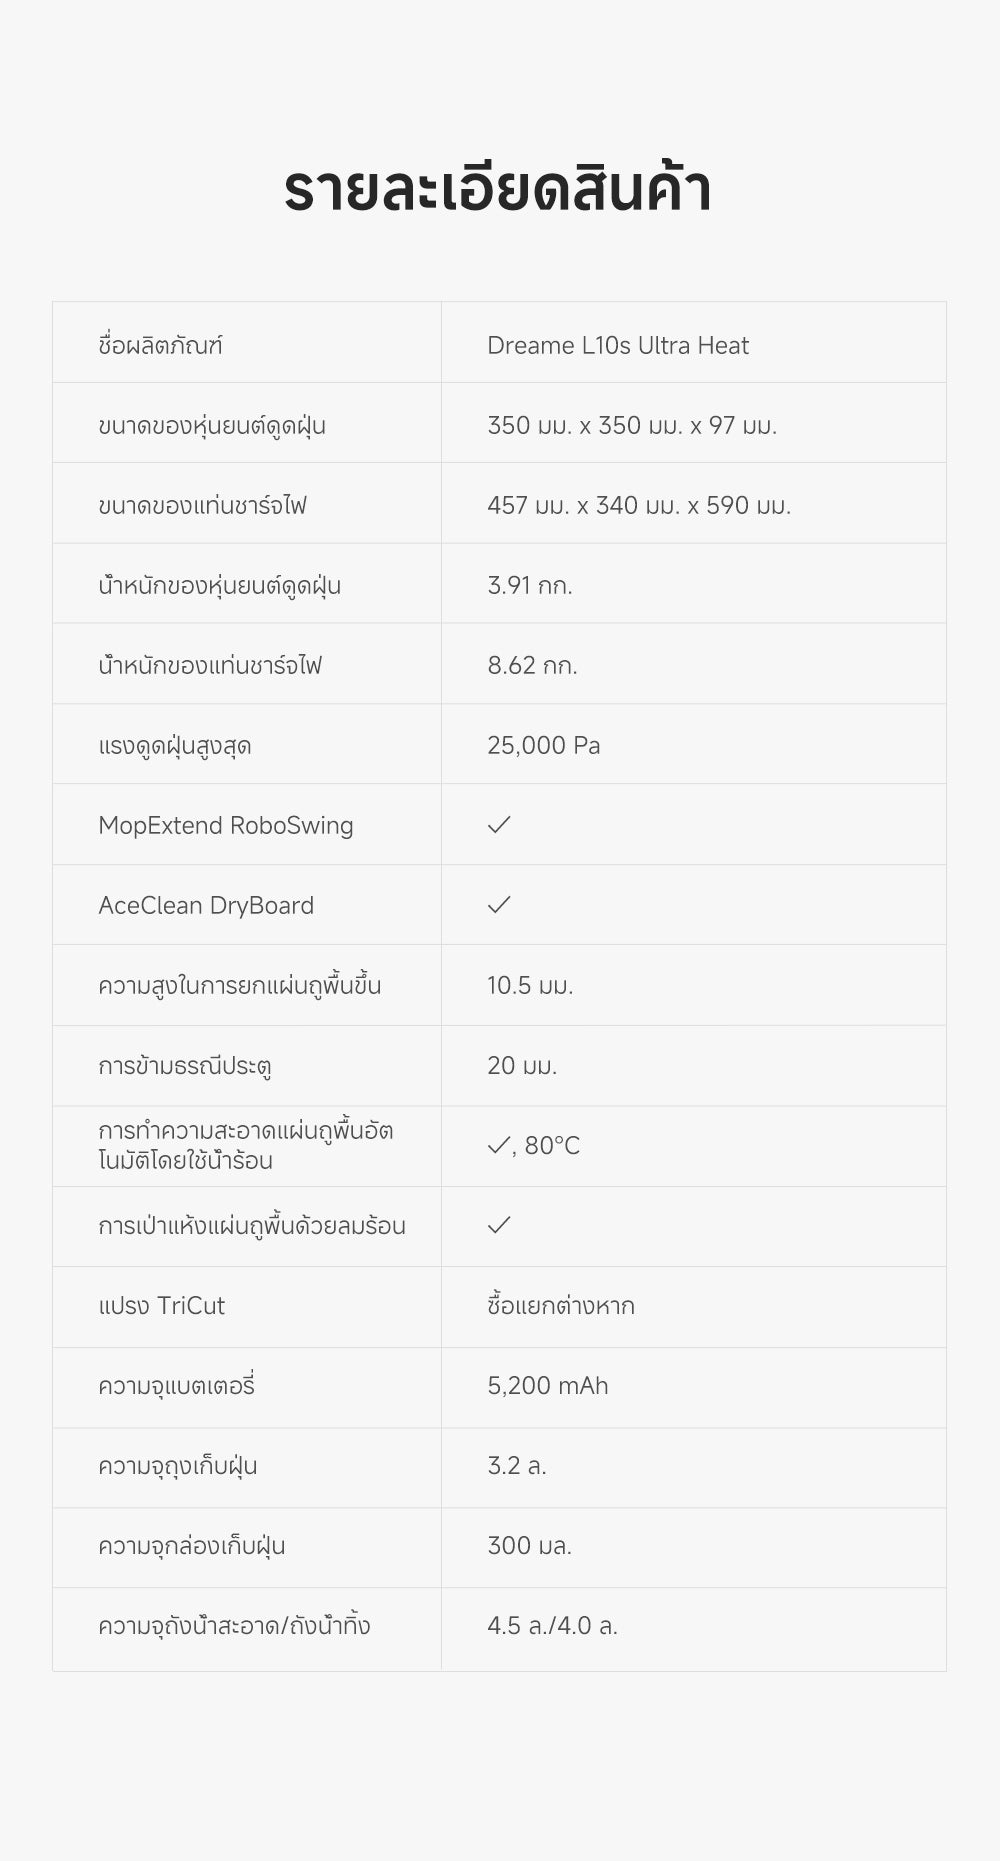Select the ซื้อแยกต่างหาก text
This screenshot has height=1861, width=1000.
[x=561, y=1306]
